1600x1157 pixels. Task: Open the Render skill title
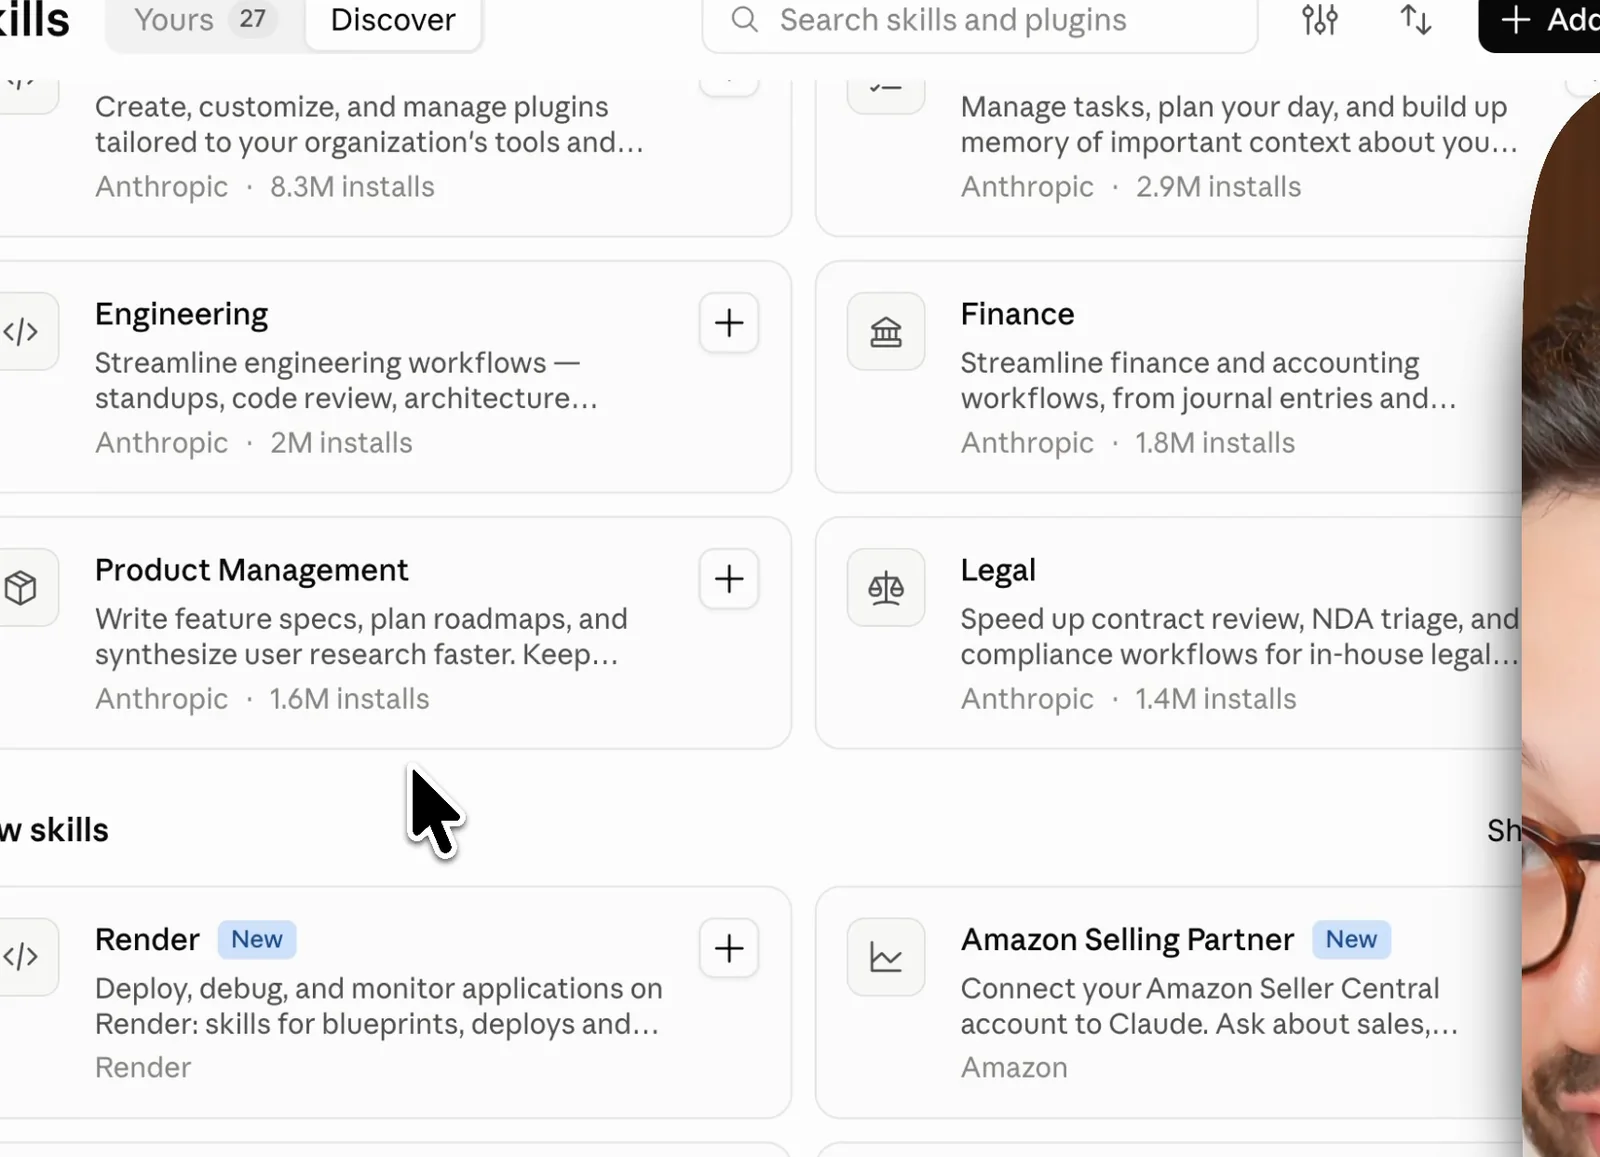click(x=147, y=940)
